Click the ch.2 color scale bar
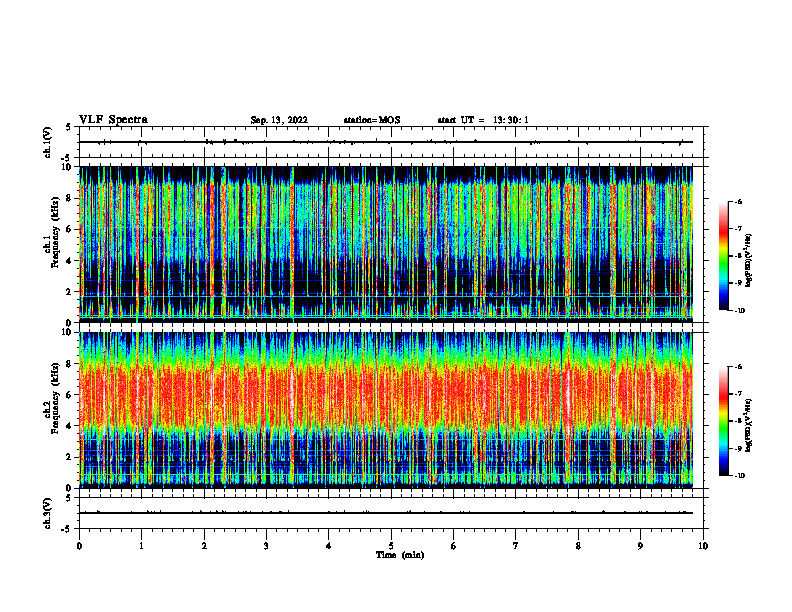Screen dimensions: 792x612 point(723,421)
